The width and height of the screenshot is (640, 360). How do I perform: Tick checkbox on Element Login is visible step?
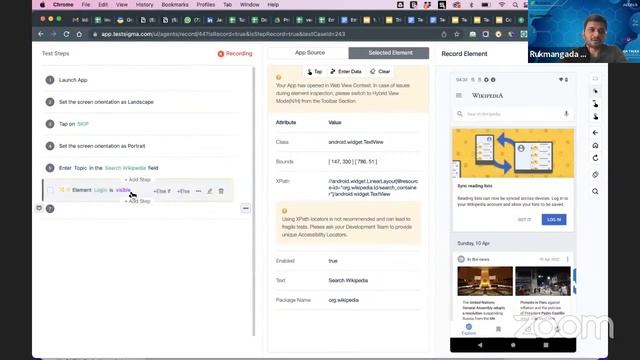[x=50, y=190]
